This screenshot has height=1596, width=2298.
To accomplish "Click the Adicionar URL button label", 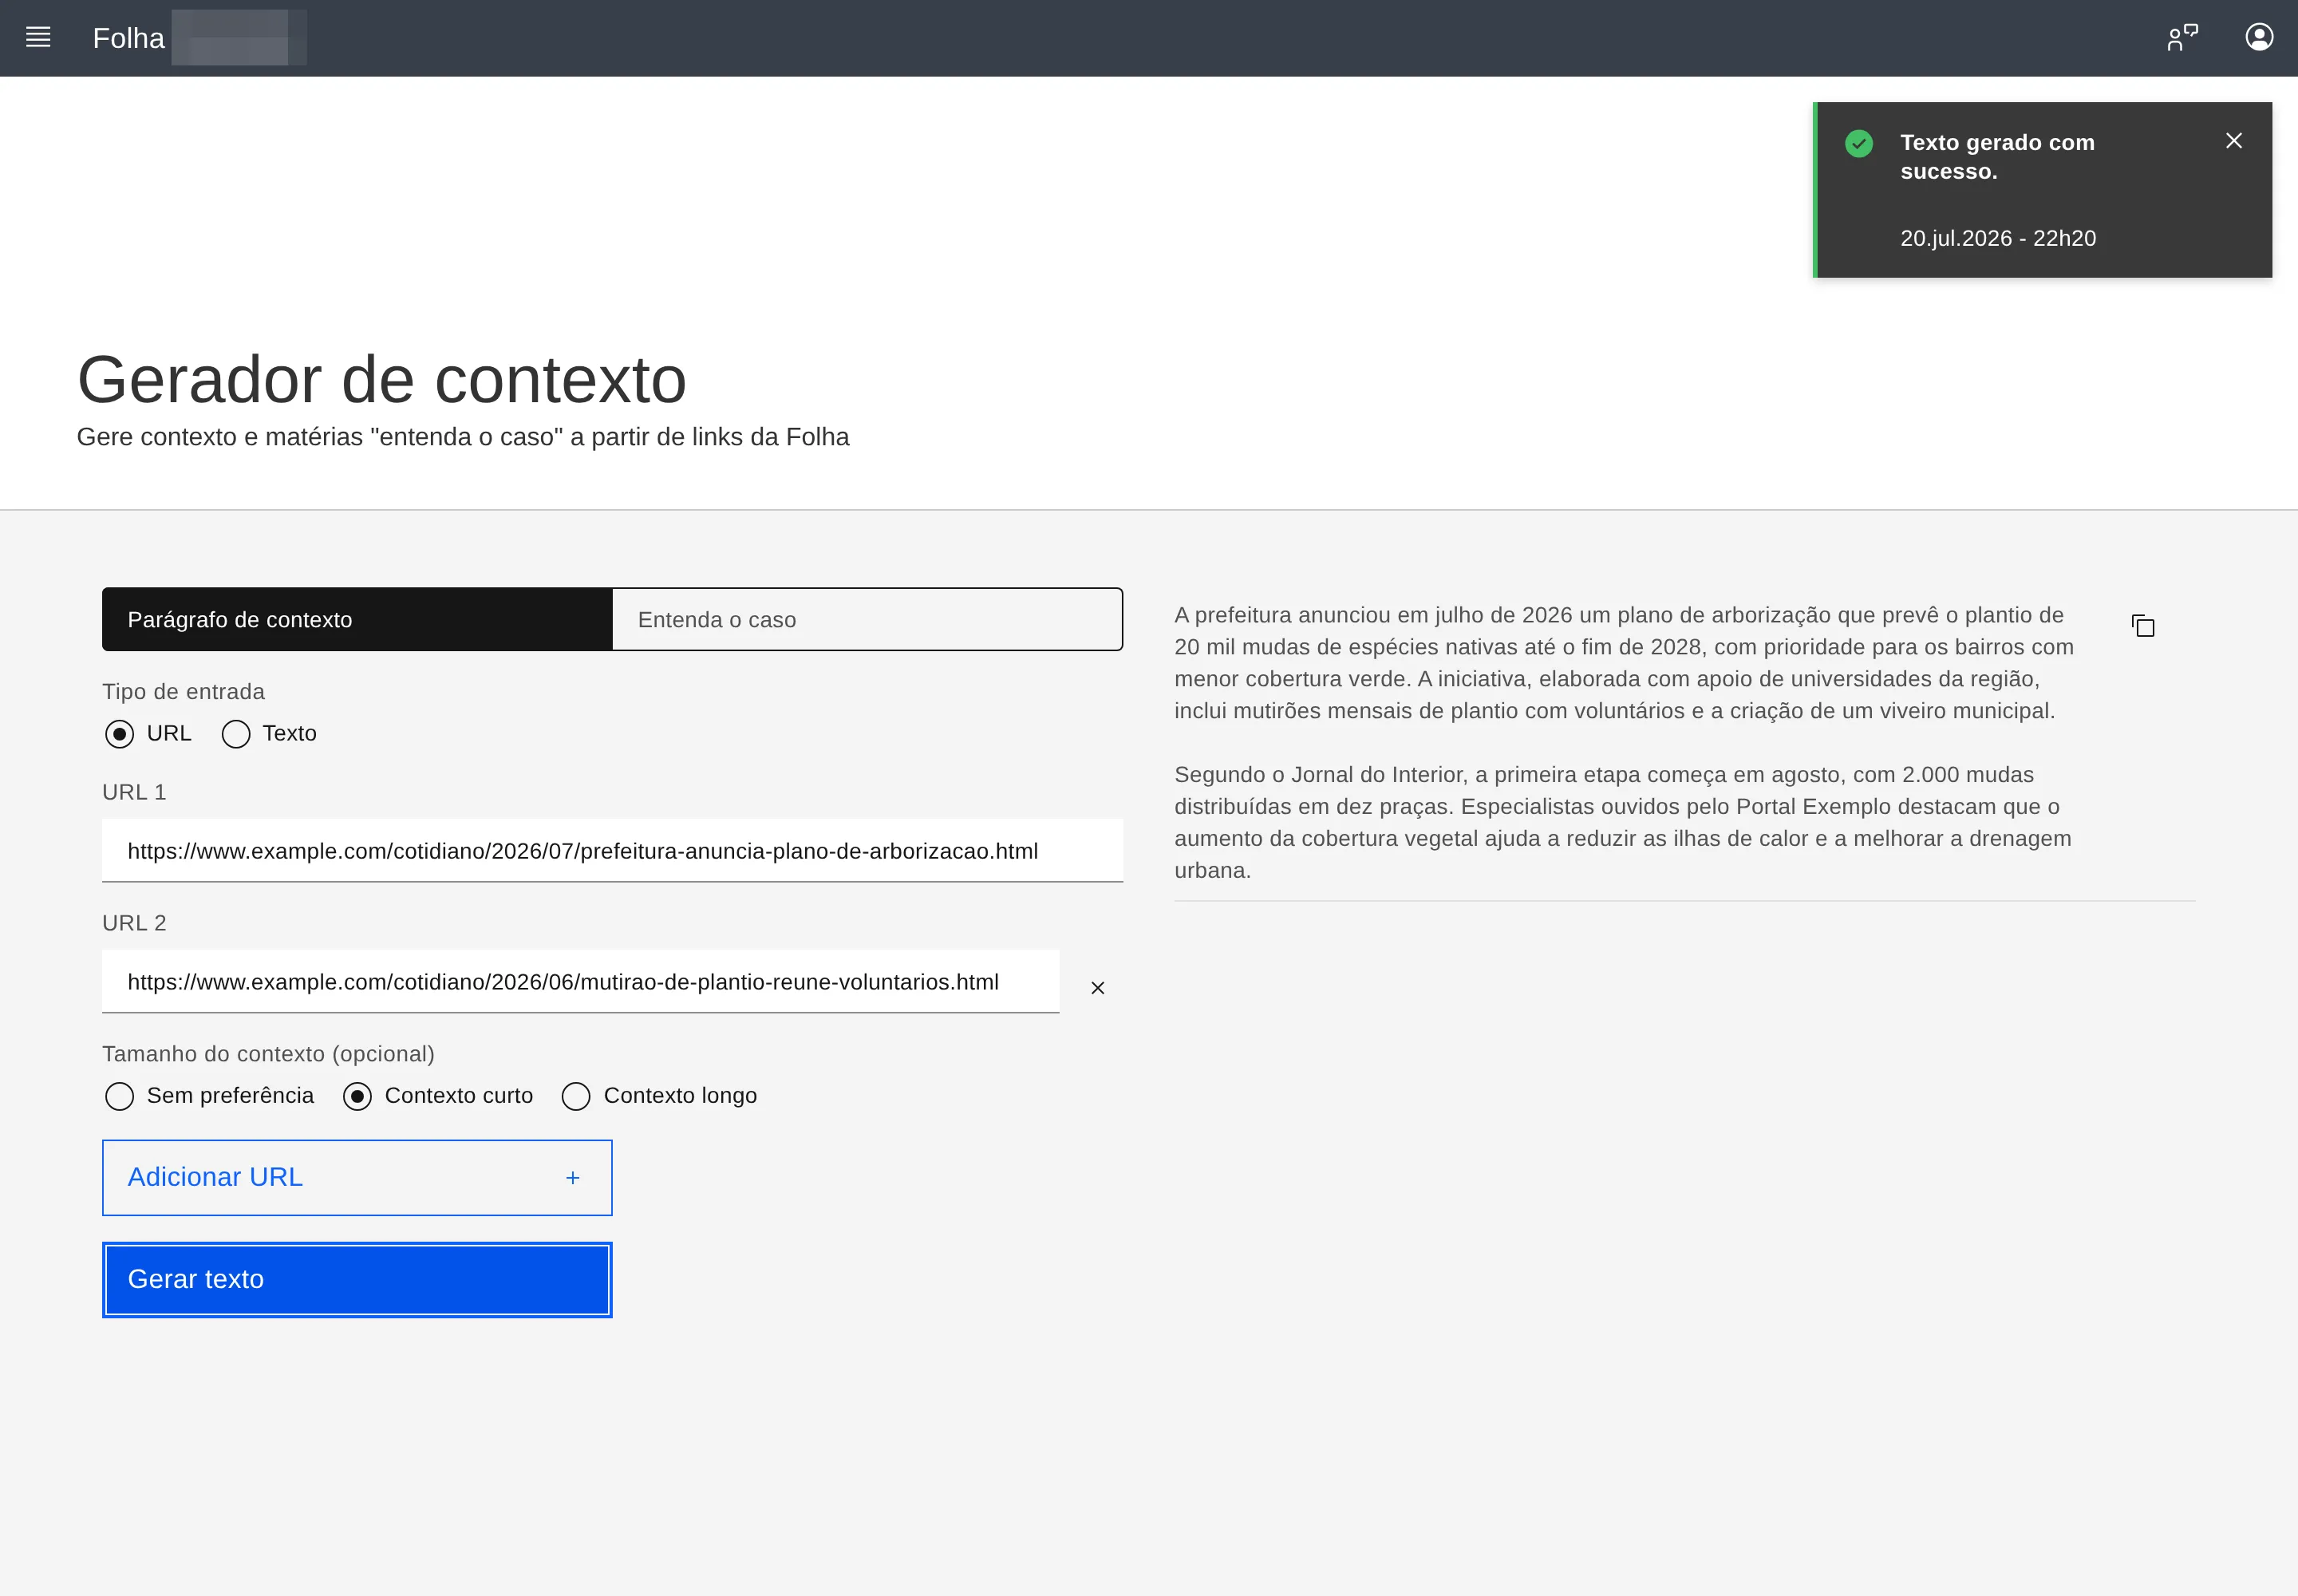I will click(x=215, y=1177).
